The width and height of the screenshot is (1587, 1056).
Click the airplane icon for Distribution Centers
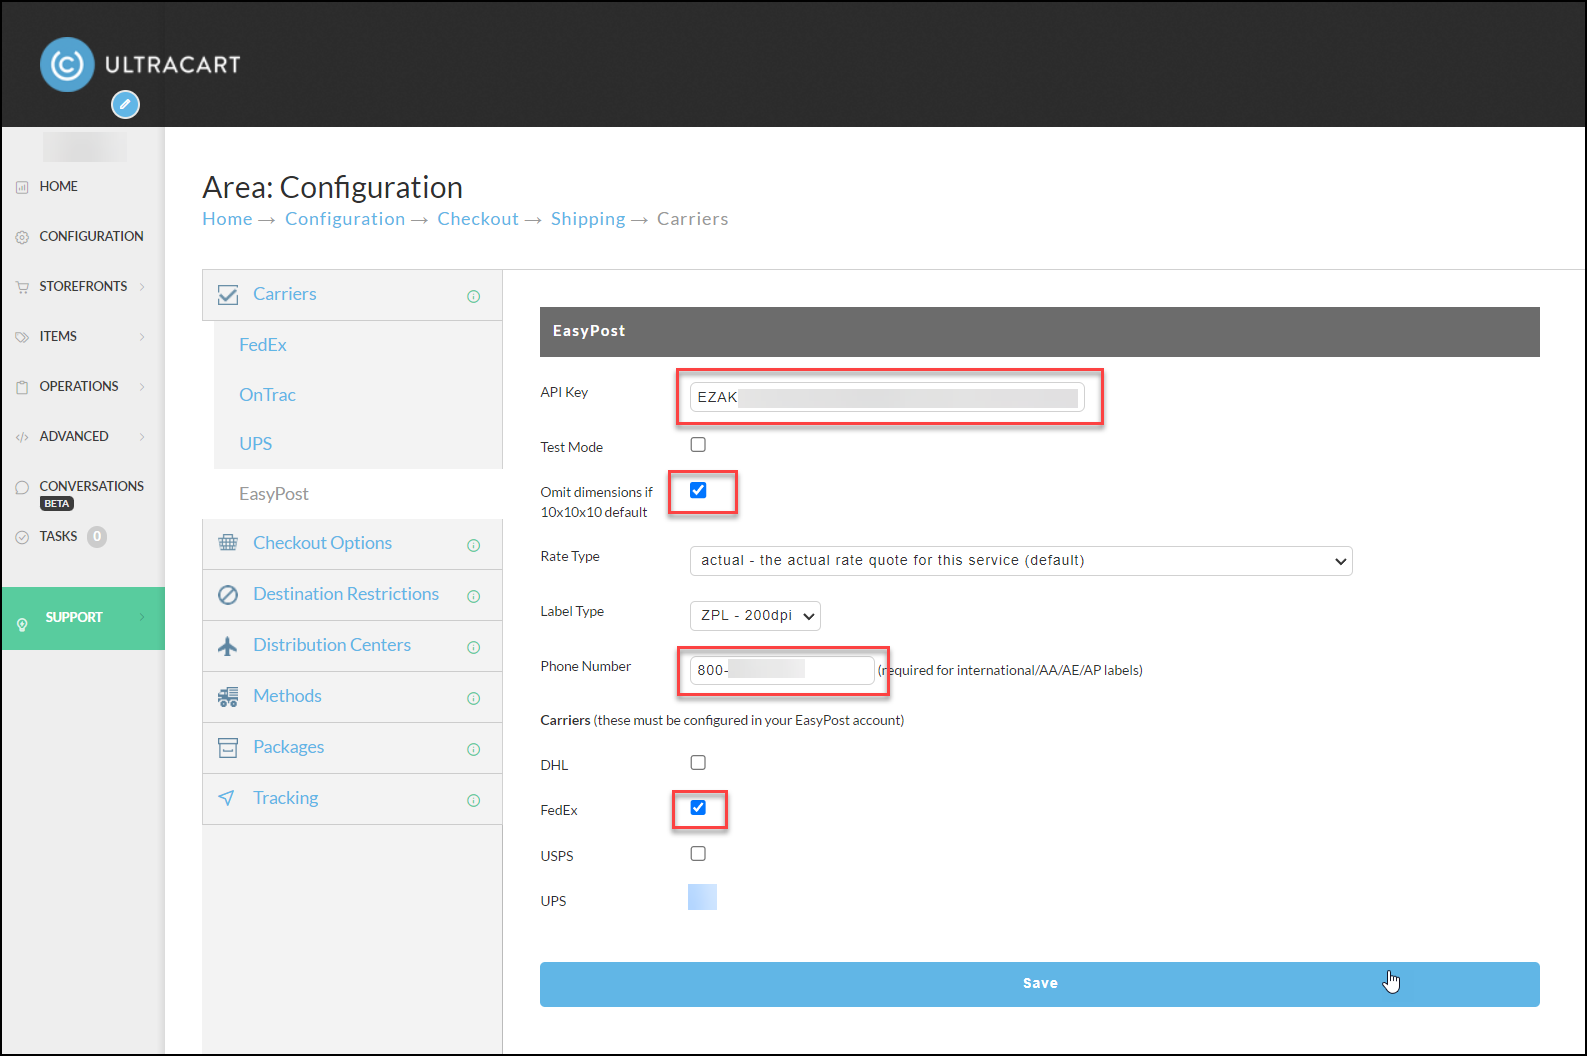(x=228, y=646)
